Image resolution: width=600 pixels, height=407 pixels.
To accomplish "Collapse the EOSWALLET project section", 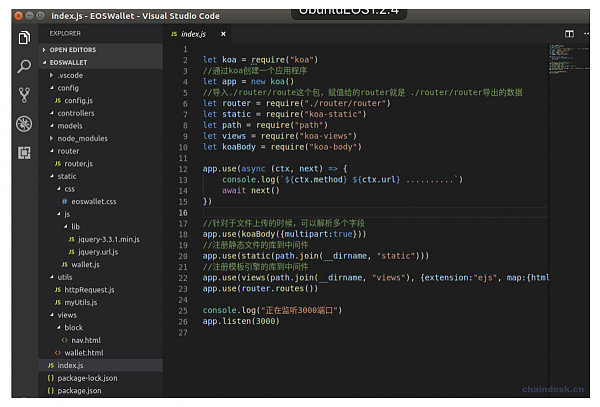I will coord(101,62).
